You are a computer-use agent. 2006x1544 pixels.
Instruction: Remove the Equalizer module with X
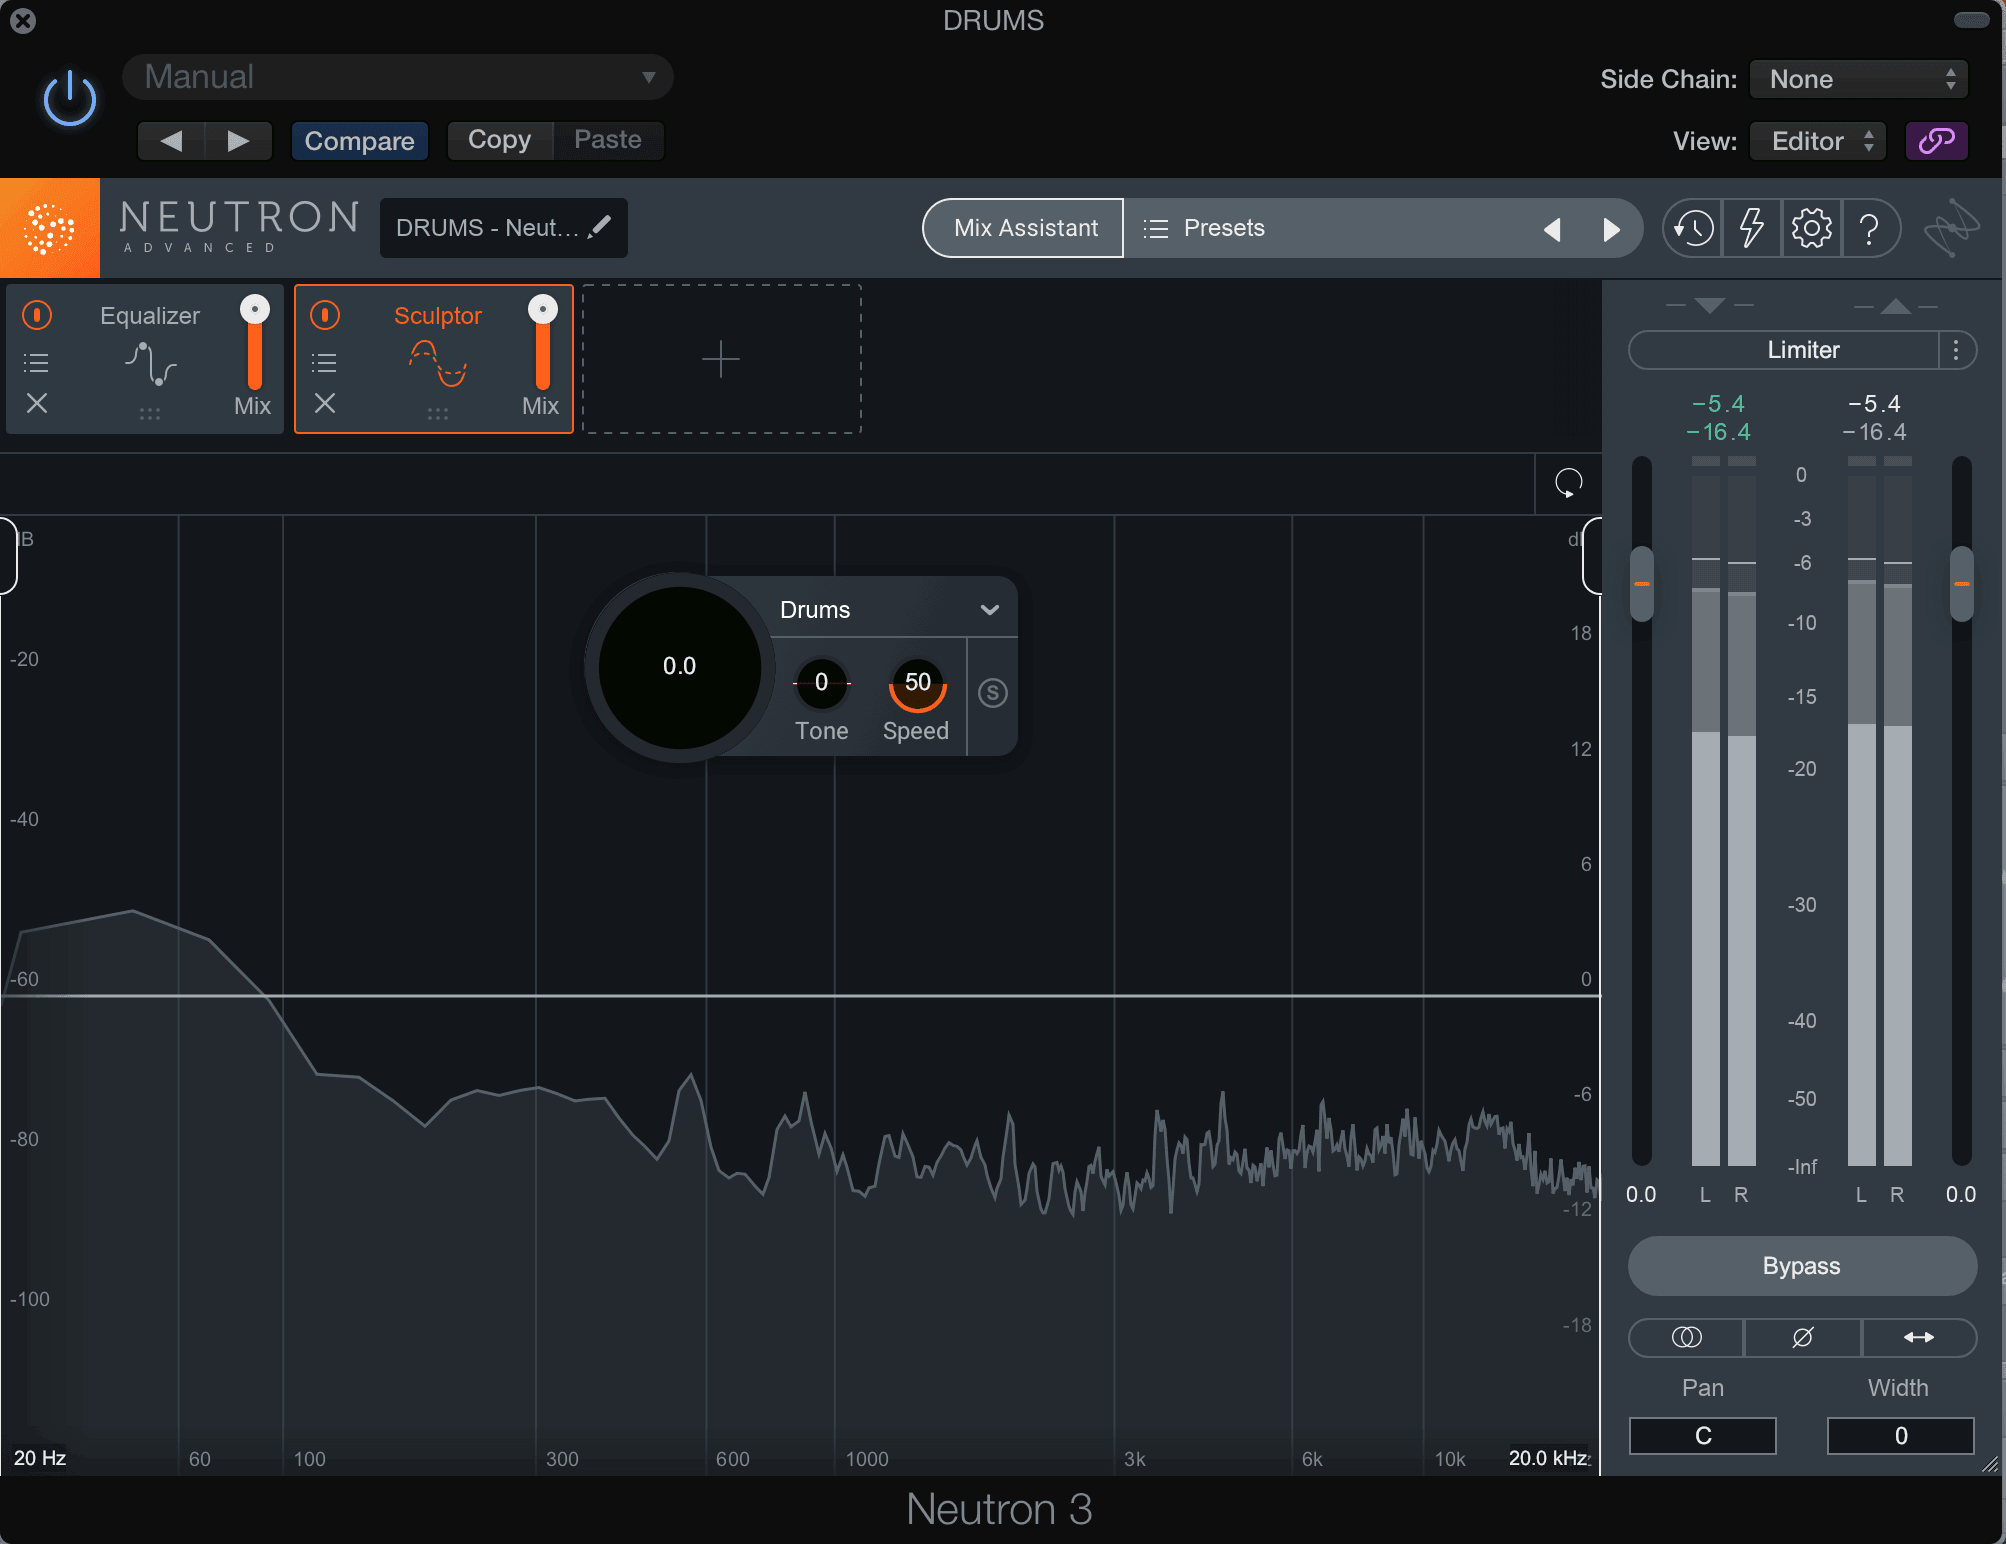(37, 403)
